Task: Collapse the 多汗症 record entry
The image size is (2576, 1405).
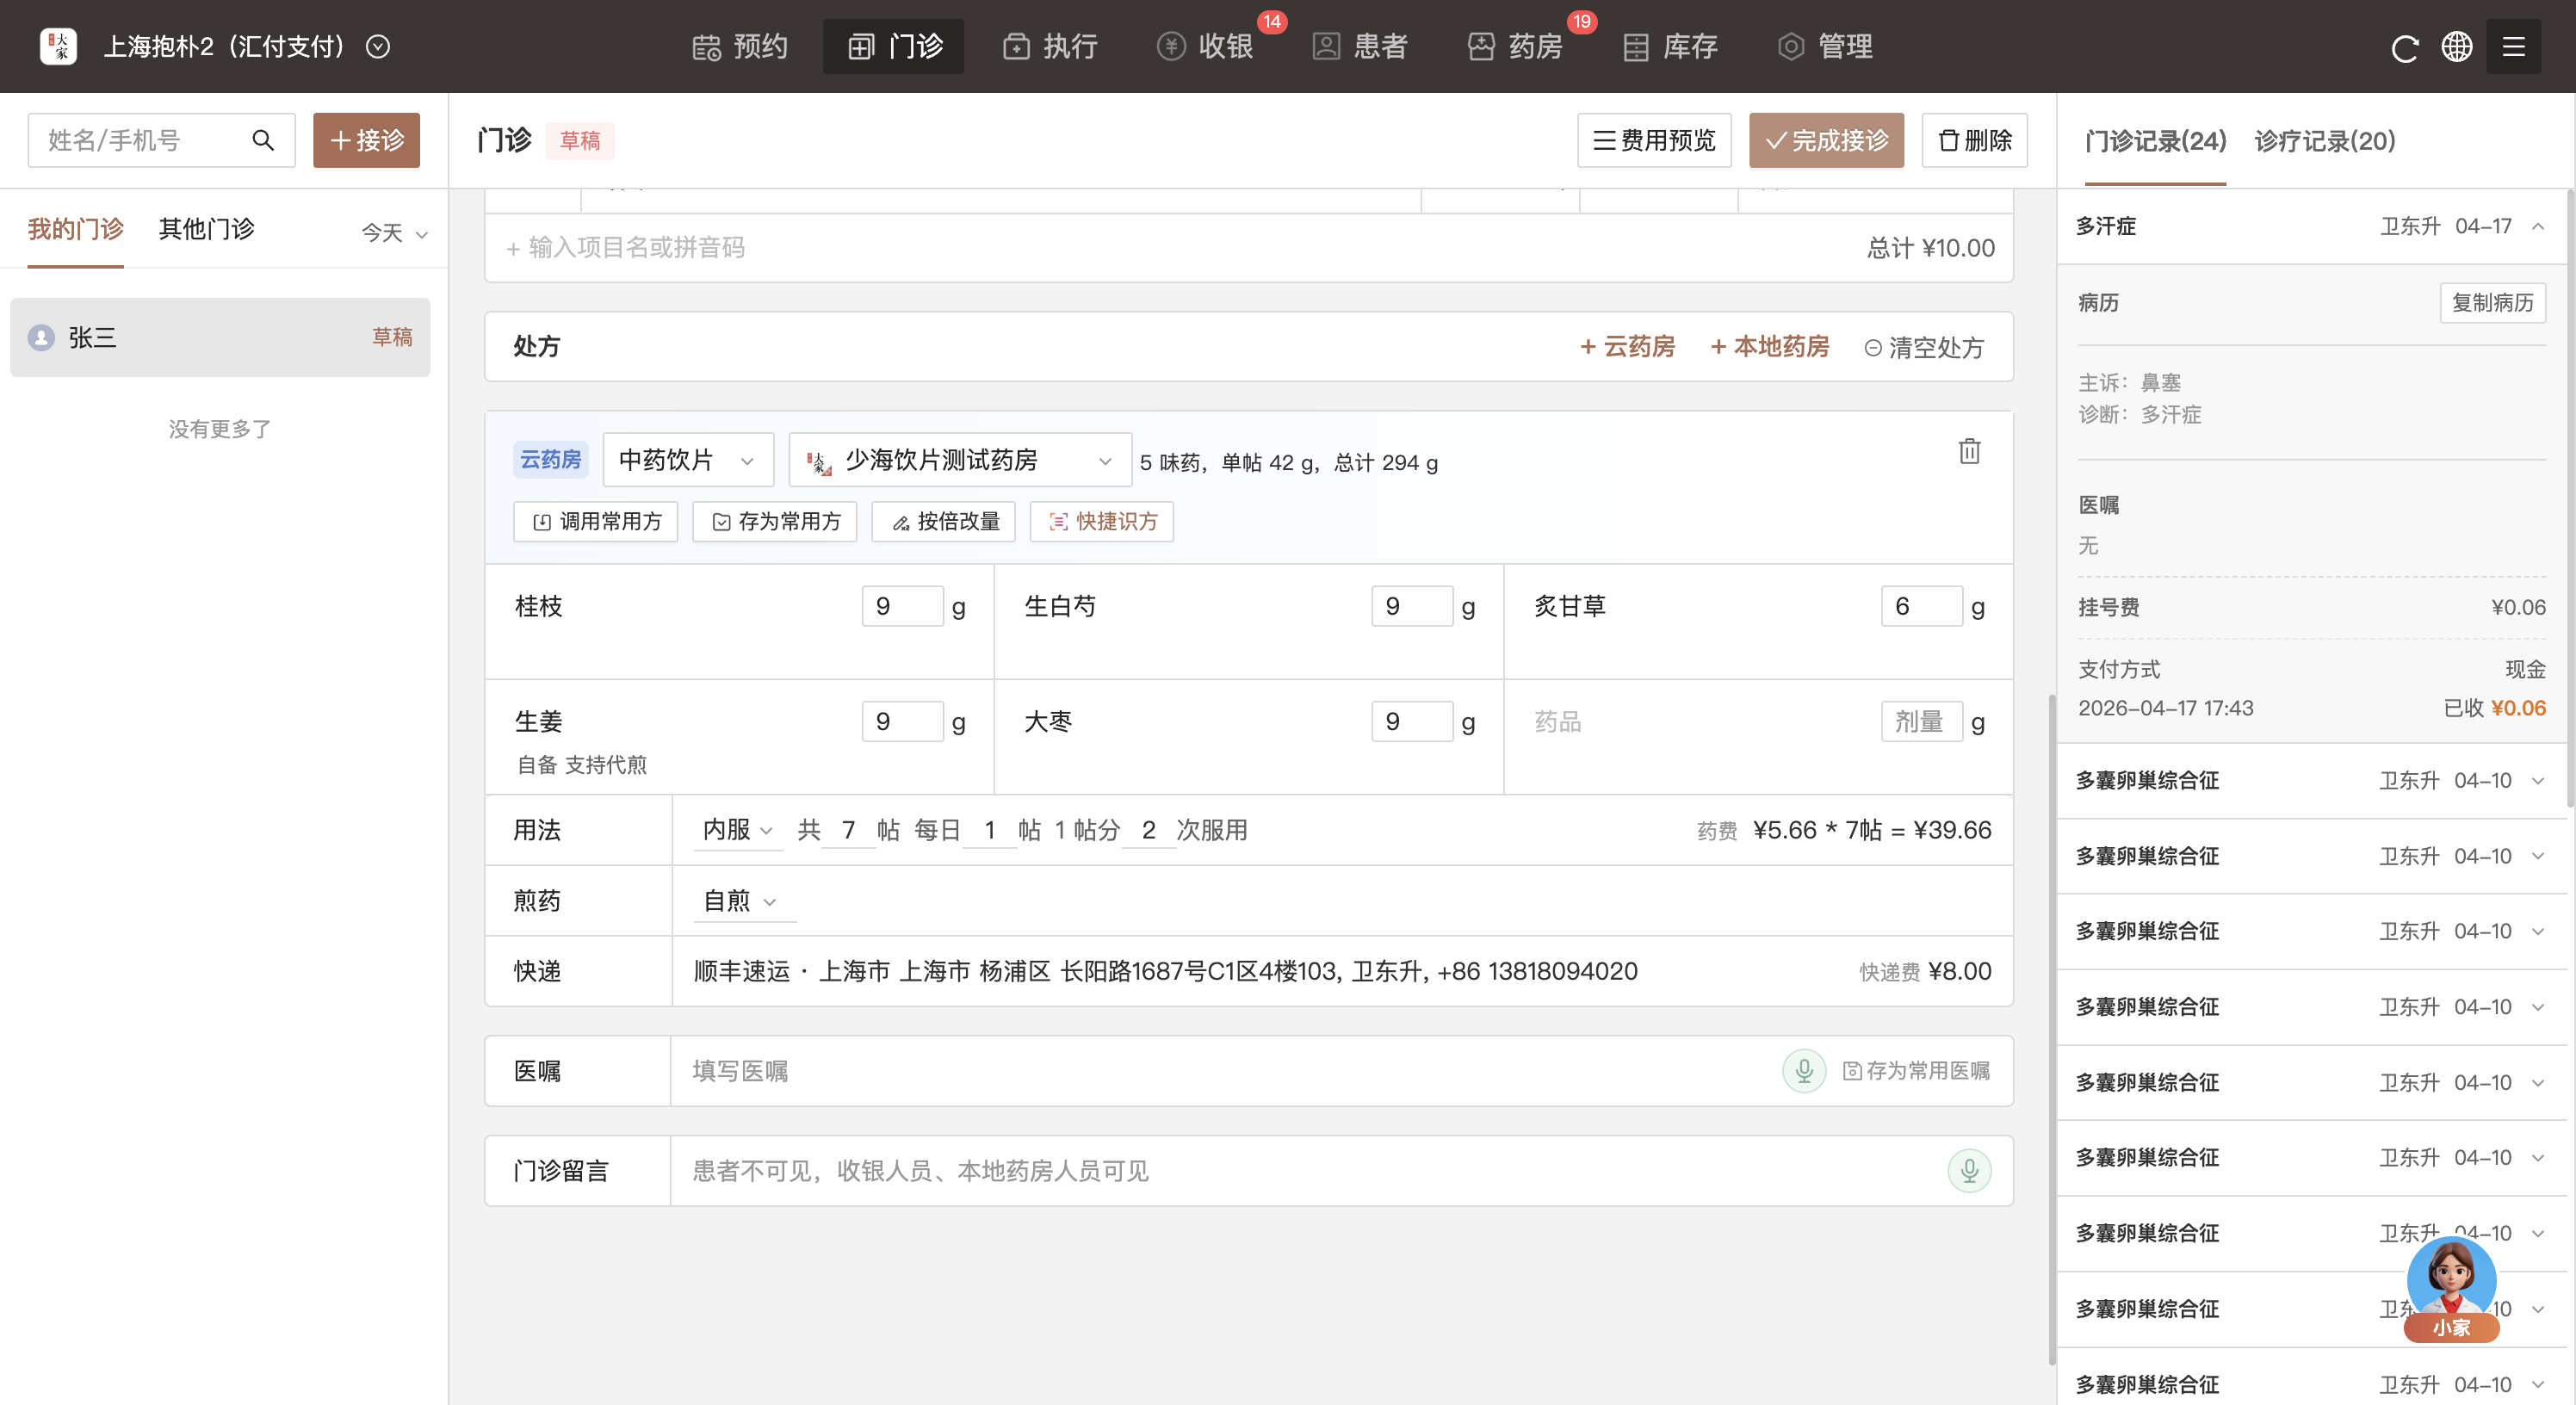Action: pos(2538,227)
